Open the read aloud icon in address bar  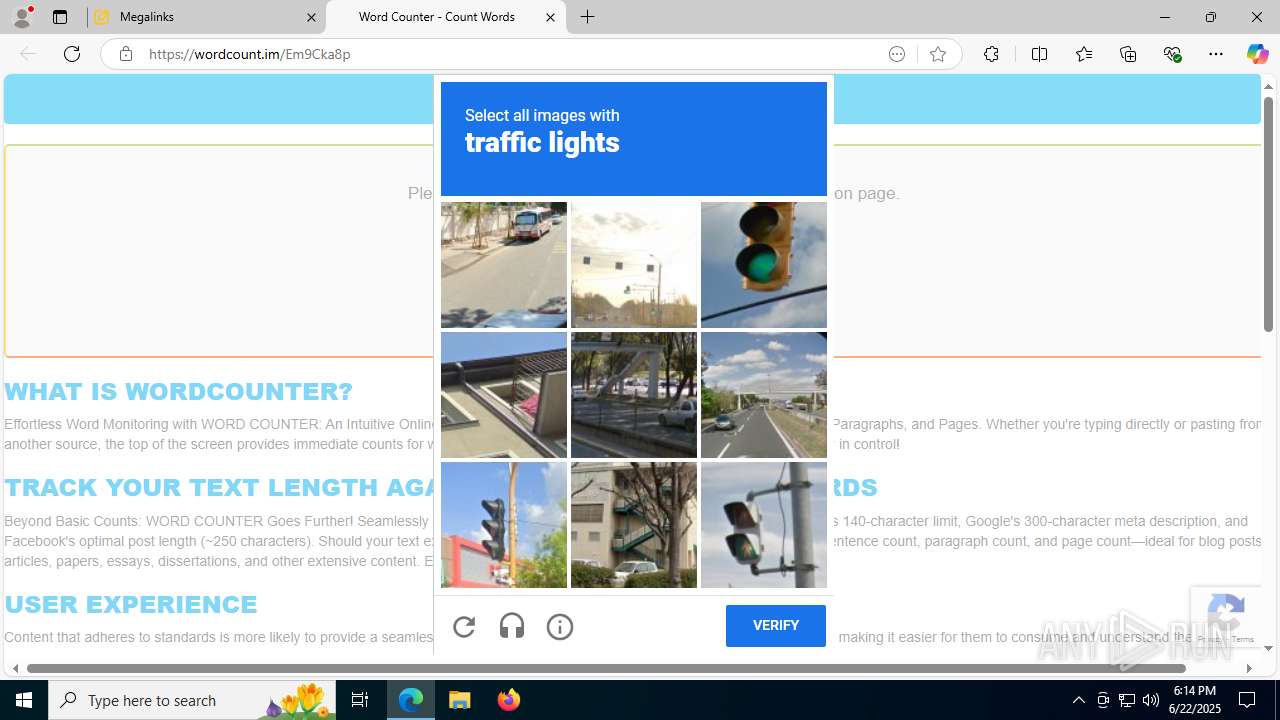pyautogui.click(x=897, y=54)
